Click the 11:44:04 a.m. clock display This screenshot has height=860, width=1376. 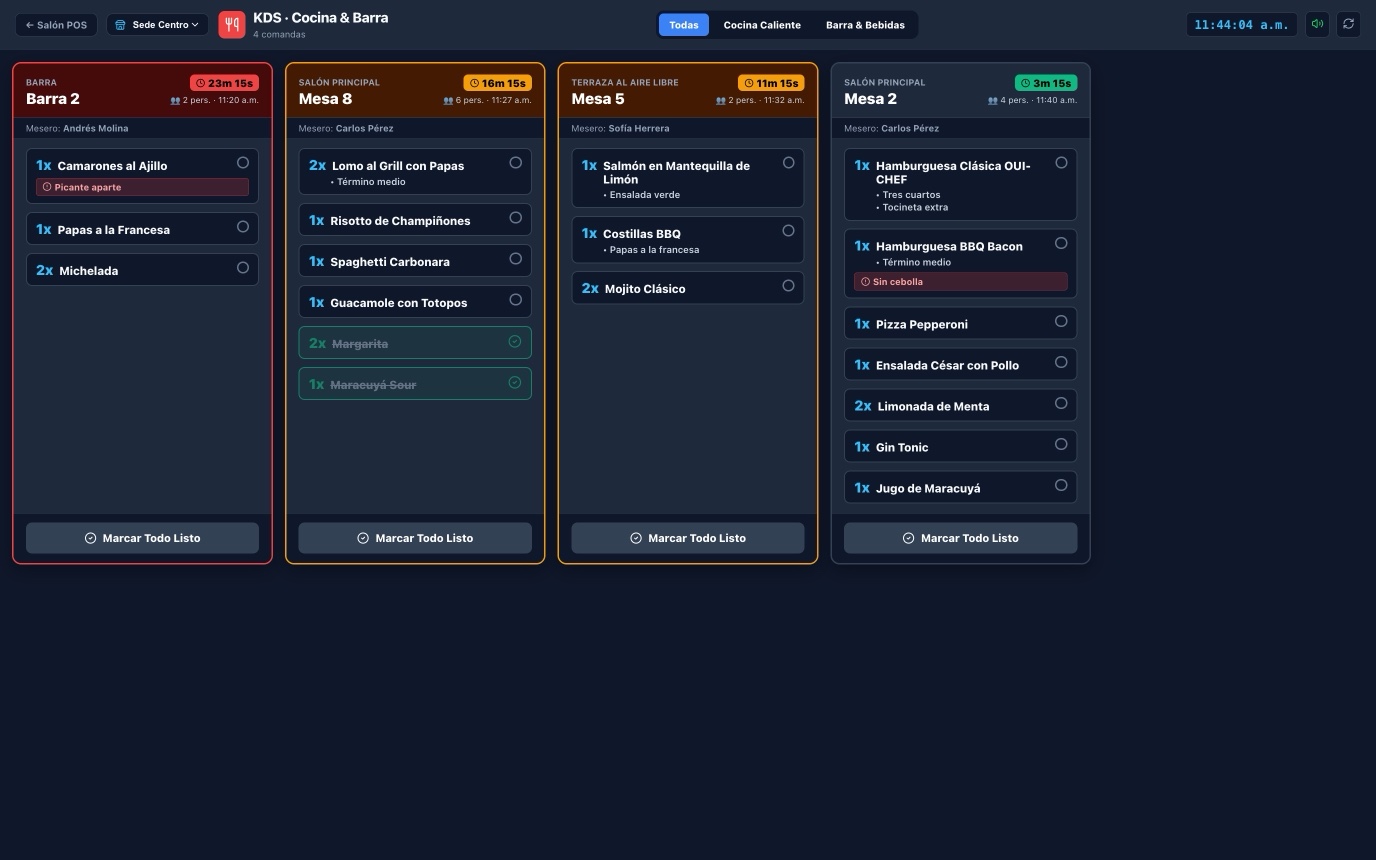pyautogui.click(x=1242, y=25)
